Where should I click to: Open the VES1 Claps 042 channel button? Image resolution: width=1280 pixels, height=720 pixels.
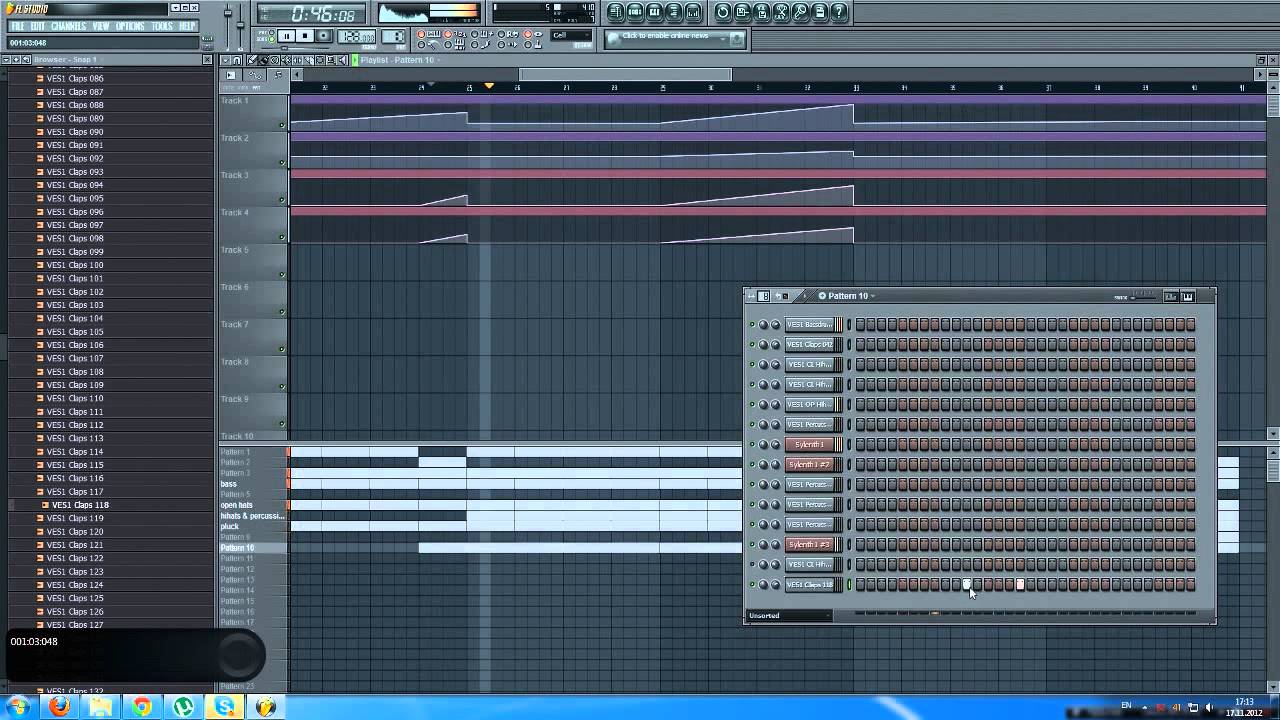coord(809,344)
